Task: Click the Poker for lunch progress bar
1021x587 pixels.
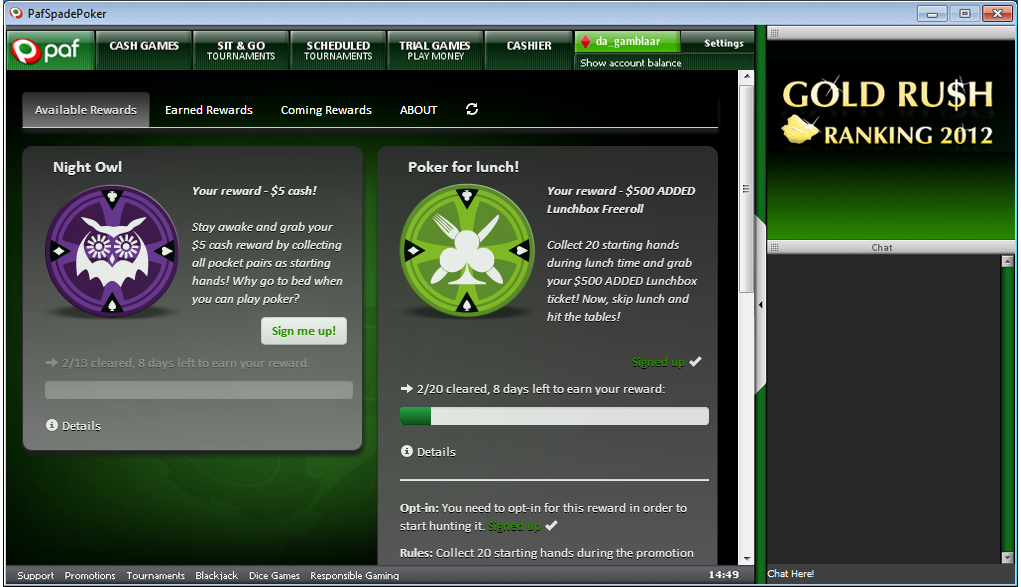Action: (x=554, y=416)
